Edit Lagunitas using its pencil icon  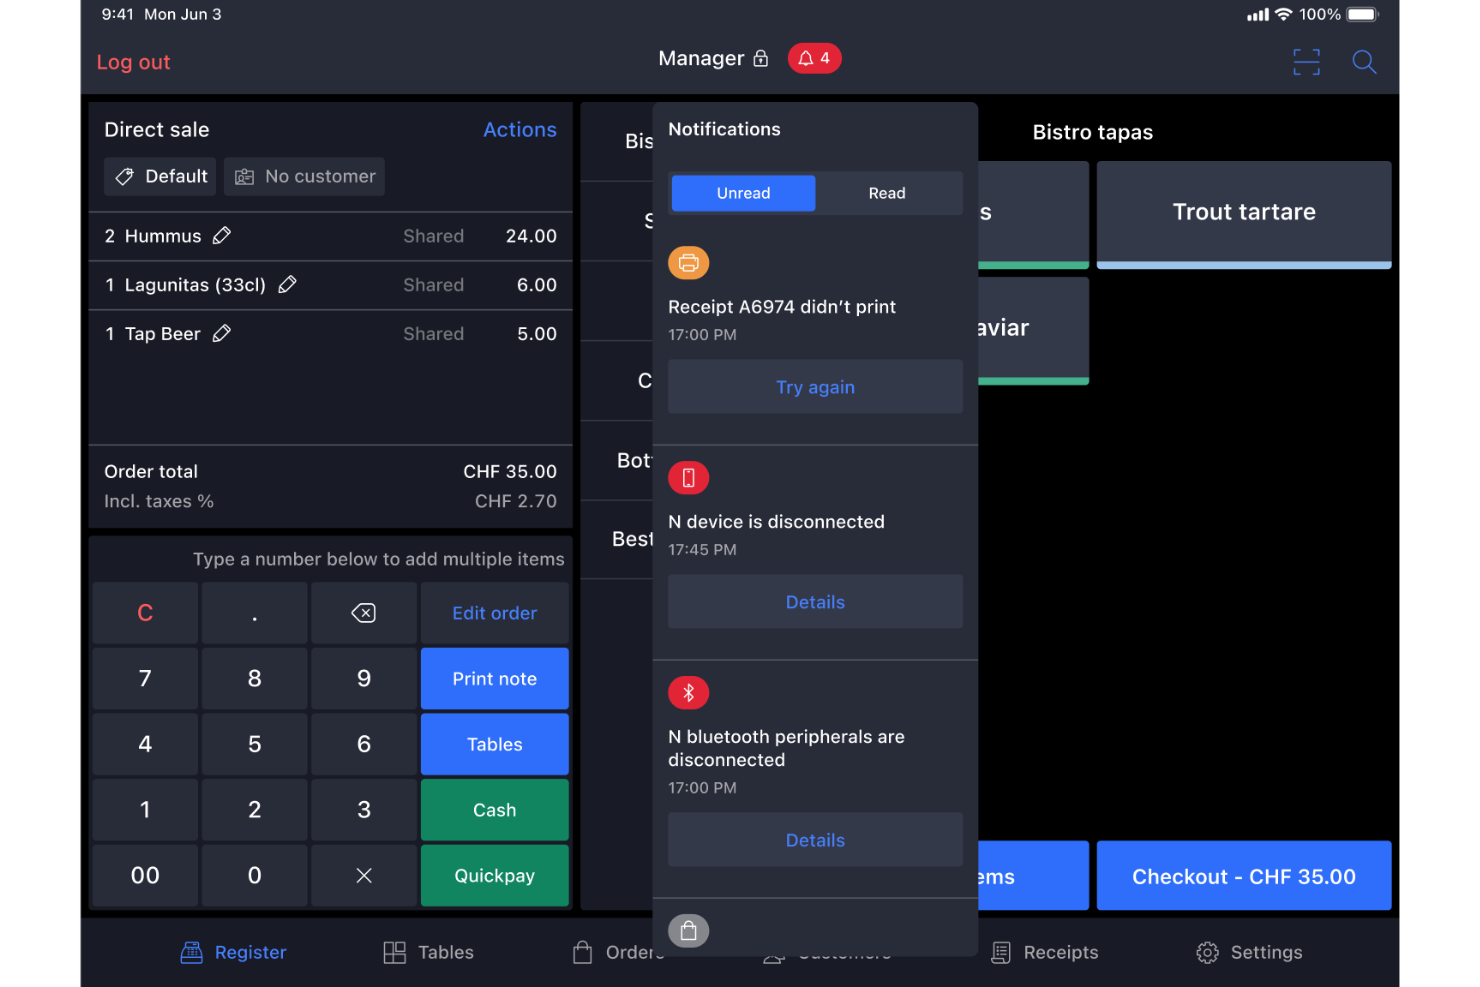coord(287,285)
